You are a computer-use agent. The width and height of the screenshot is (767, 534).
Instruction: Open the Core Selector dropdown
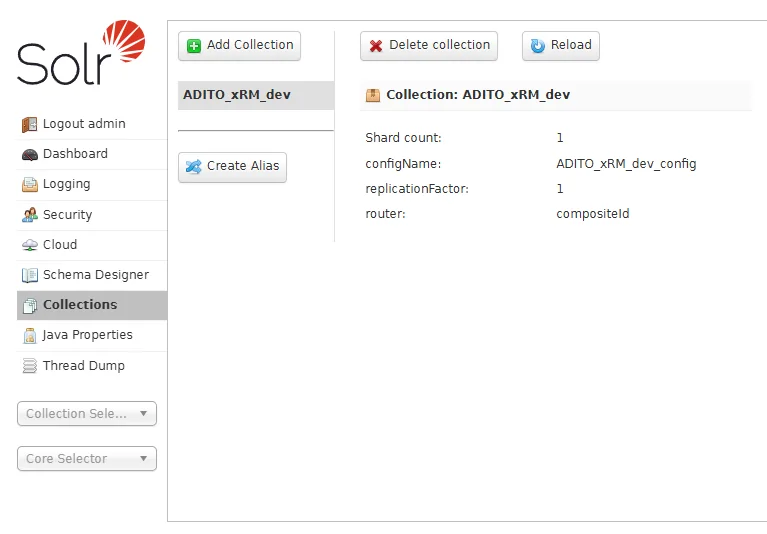[87, 459]
